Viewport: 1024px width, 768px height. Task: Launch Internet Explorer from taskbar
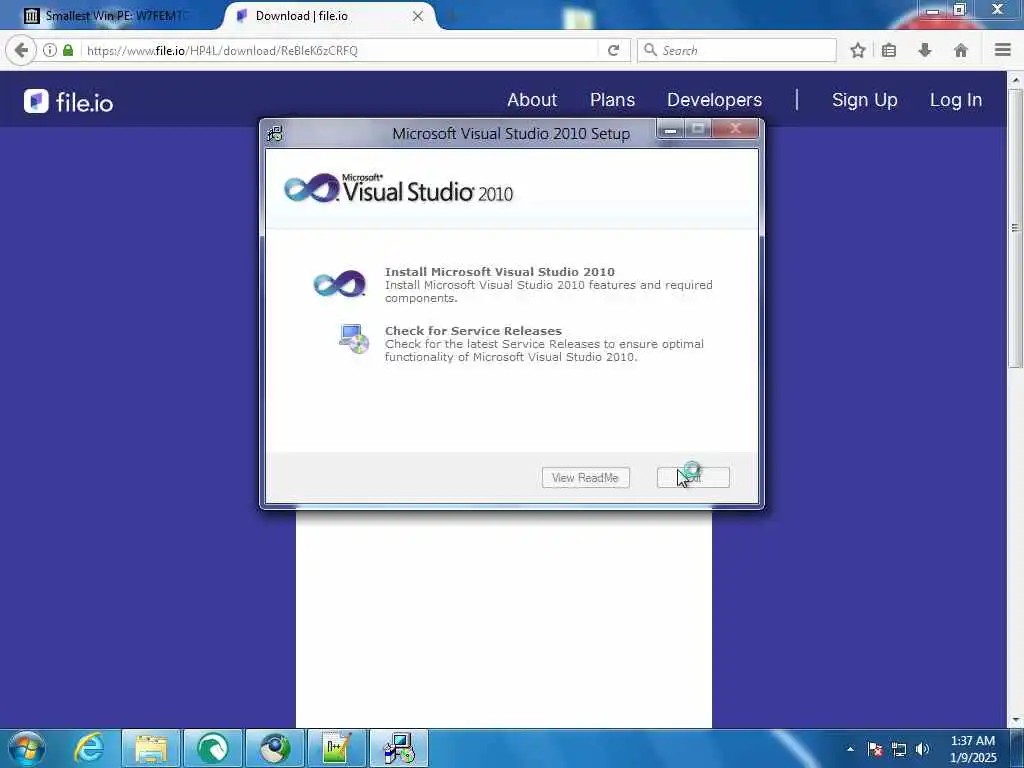point(89,748)
